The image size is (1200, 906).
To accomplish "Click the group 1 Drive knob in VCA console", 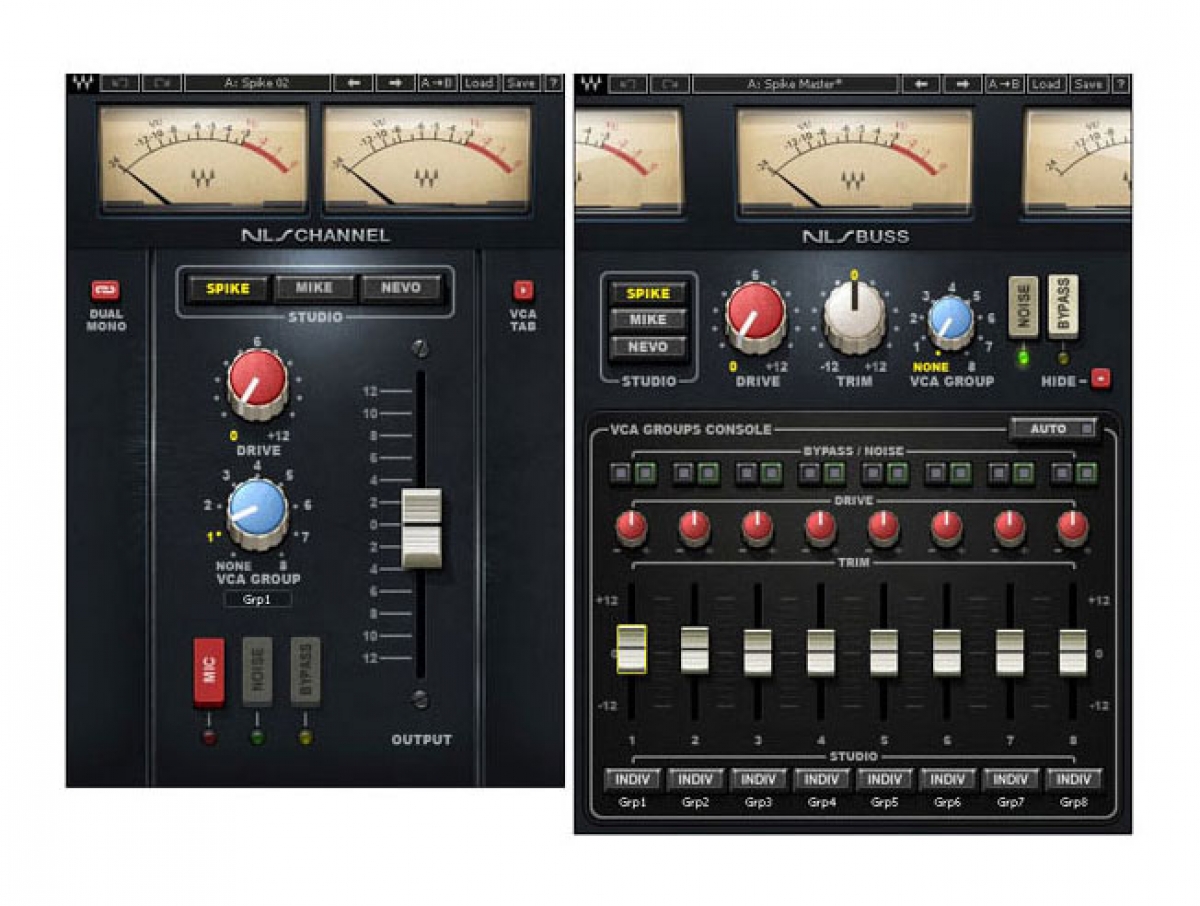I will tap(631, 527).
